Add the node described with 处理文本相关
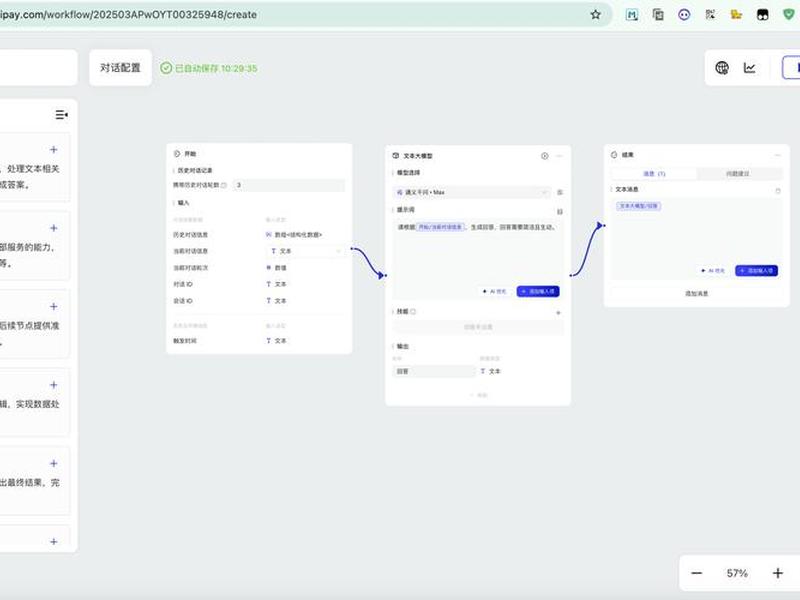 [x=54, y=149]
